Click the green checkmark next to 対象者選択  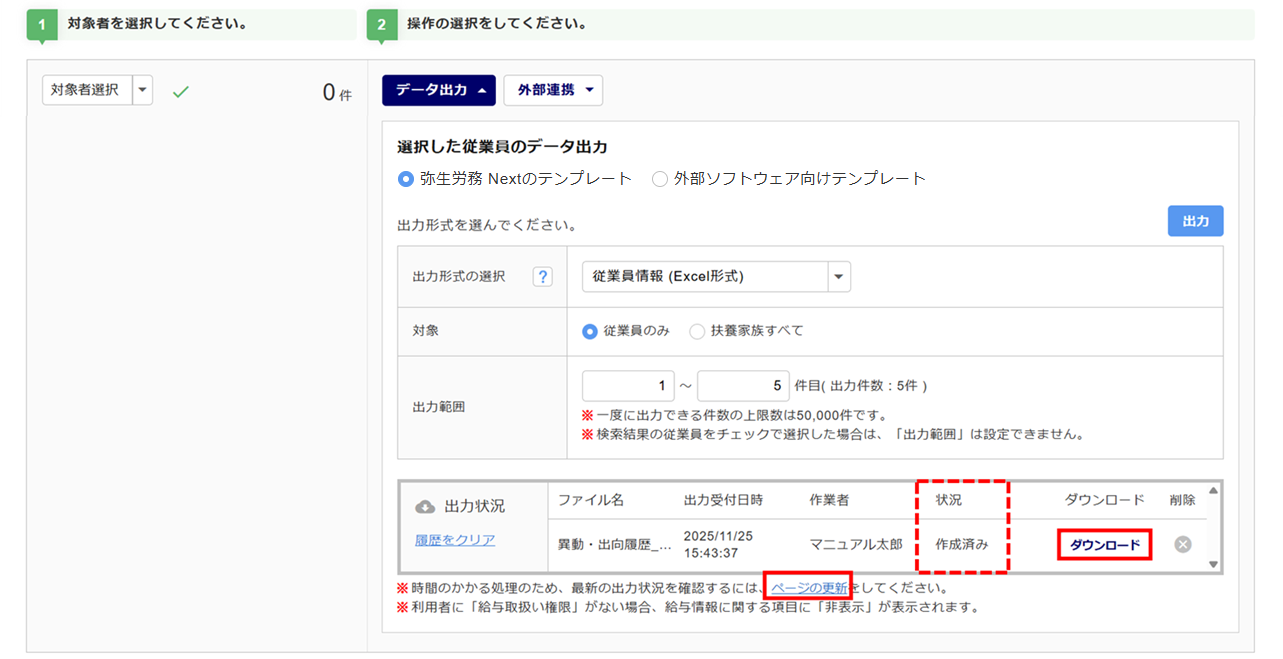pos(180,91)
